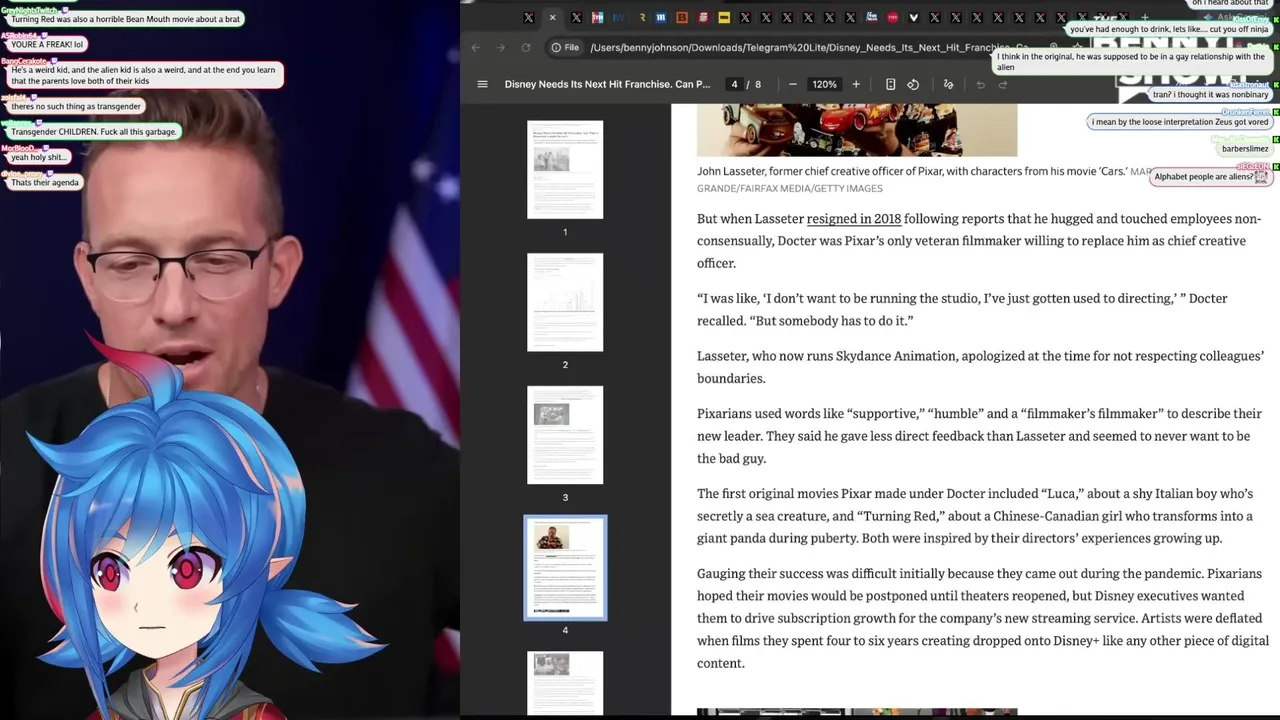Viewport: 1280px width, 720px height.
Task: Click chat message 'tran? i thought it was nonbinary'
Action: (x=1210, y=95)
